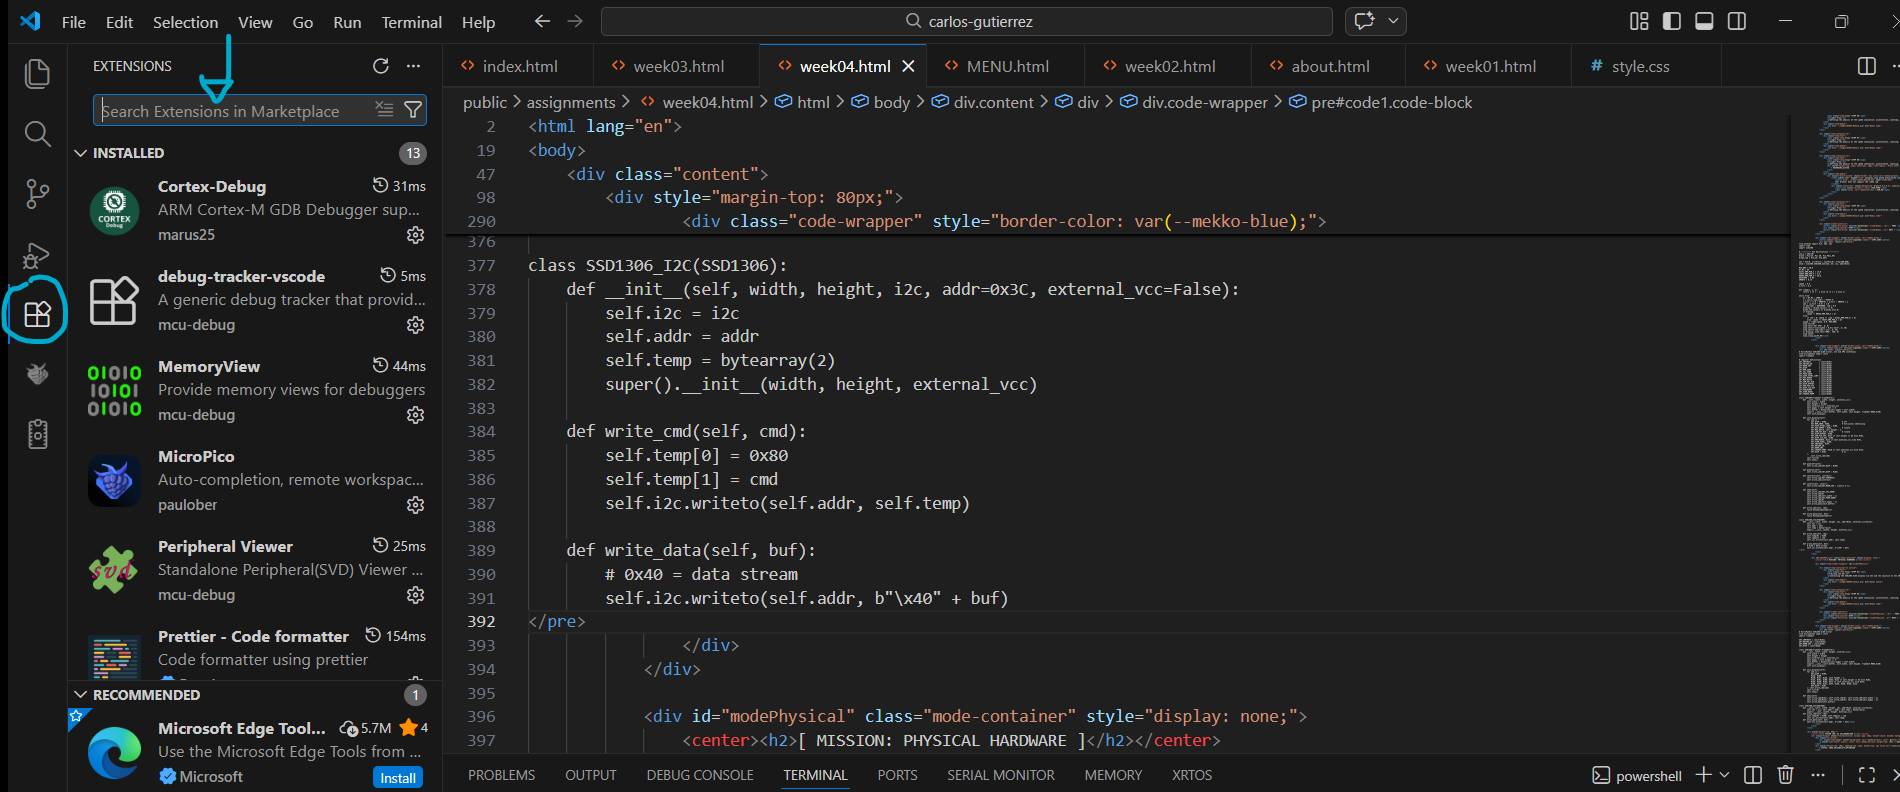
Task: Open the Terminal menu in the menu bar
Action: click(x=411, y=22)
